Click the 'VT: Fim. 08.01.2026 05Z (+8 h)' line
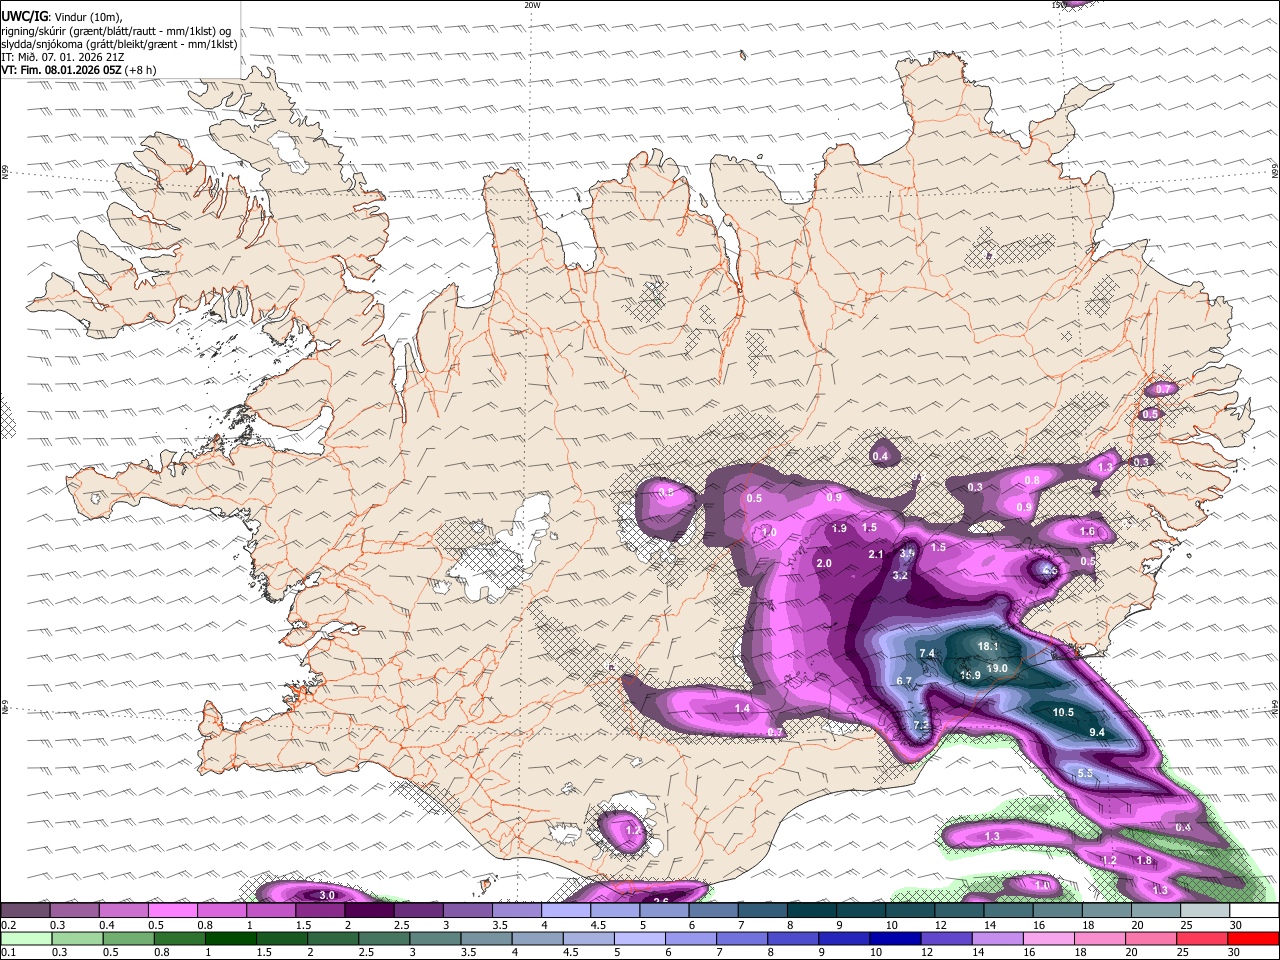Screen dimensions: 1280x960 point(78,70)
